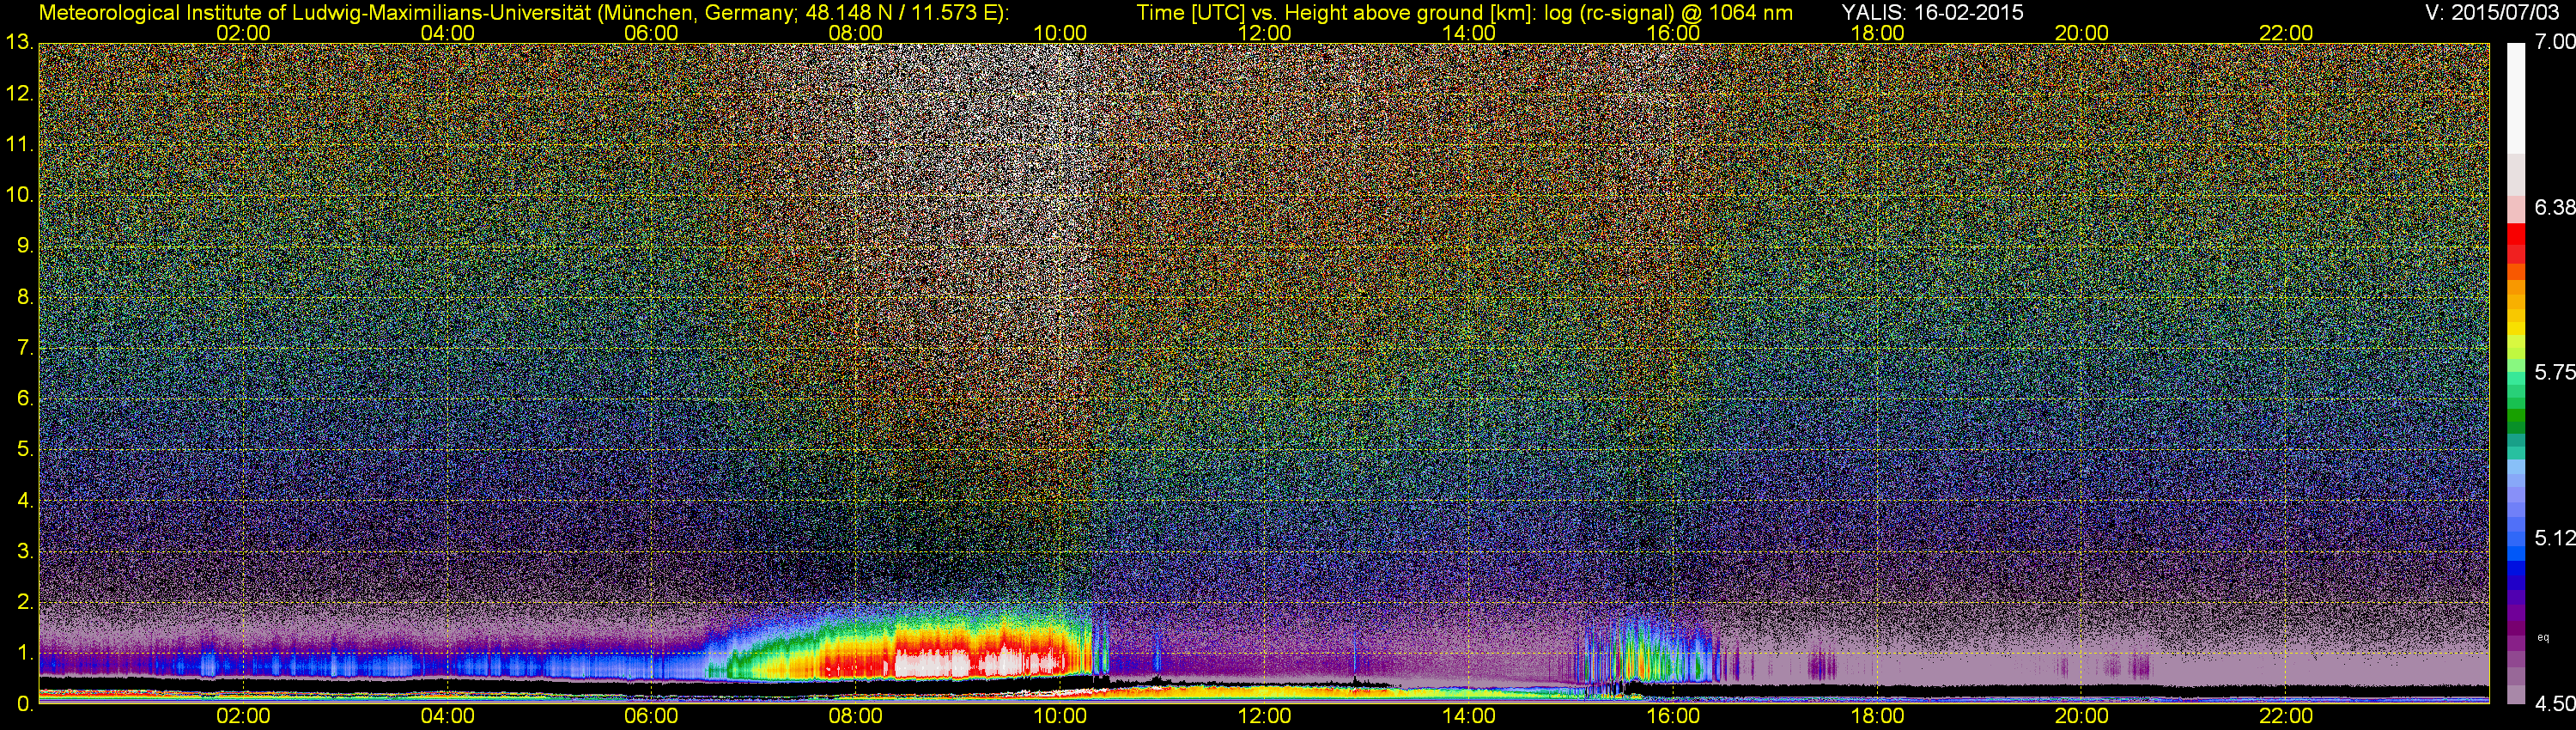Select the 06:00 label on the top time axis
This screenshot has height=730, width=2576.
tap(651, 33)
